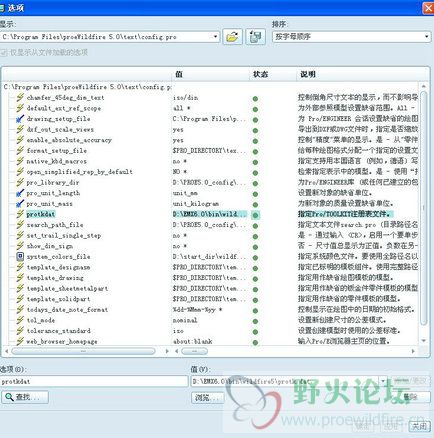Click horizontal scrollbar under the name column
The height and width of the screenshot is (438, 434).
point(83,351)
